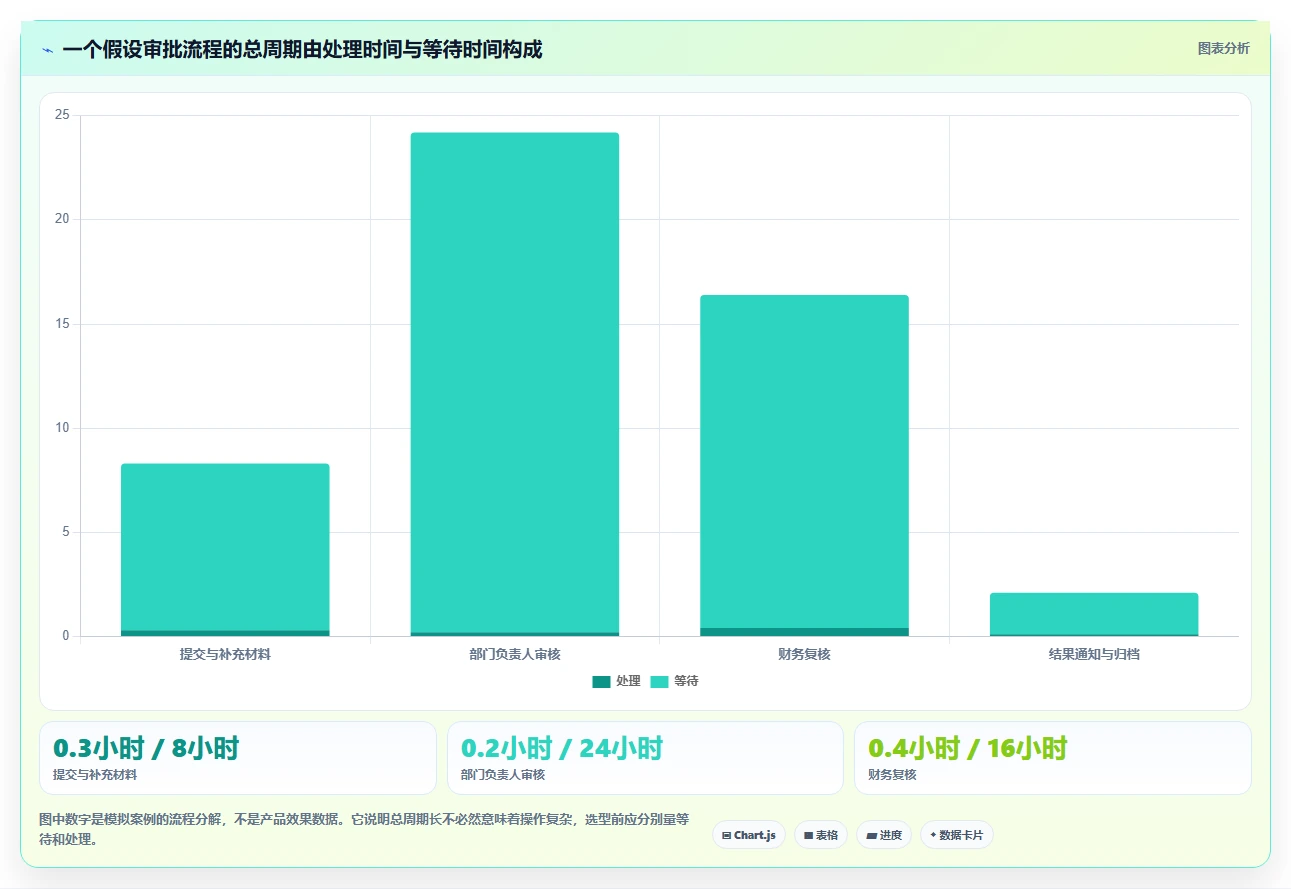Click 财务复核 caption in the data card
The image size is (1291, 889).
tap(892, 775)
